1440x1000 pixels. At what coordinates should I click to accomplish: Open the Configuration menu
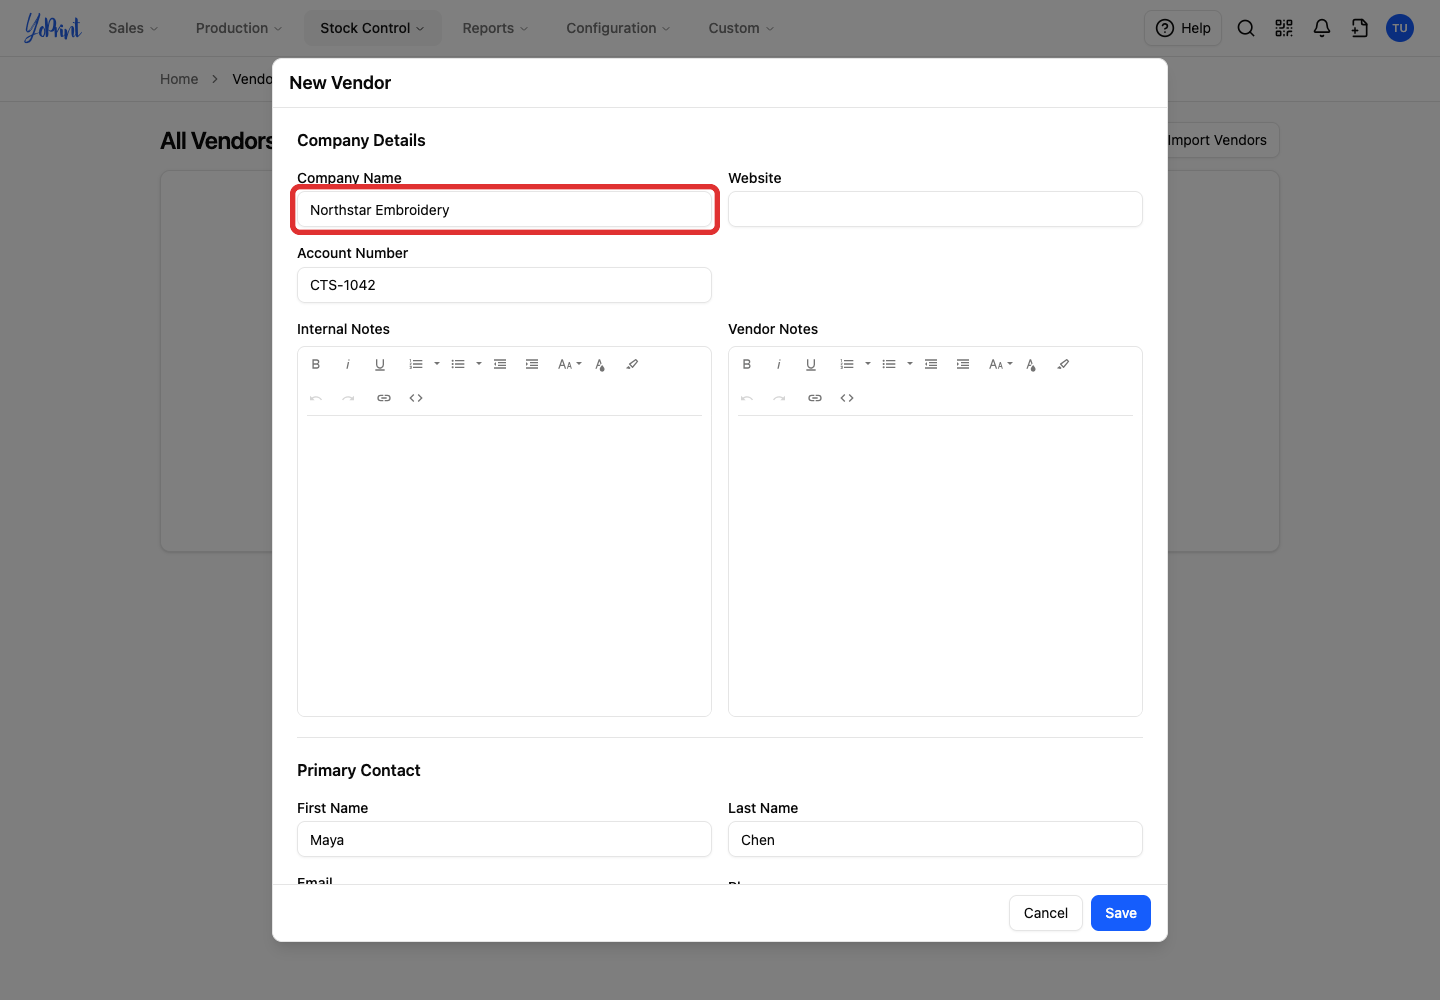coord(618,28)
